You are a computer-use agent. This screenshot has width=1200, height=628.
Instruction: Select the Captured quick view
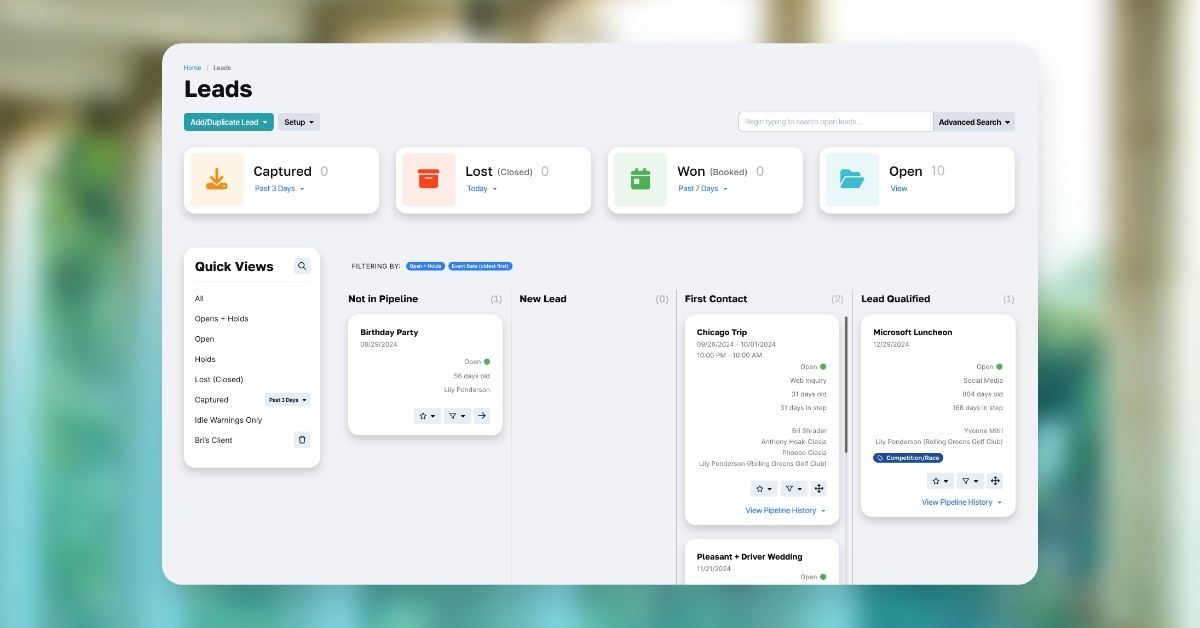point(212,400)
